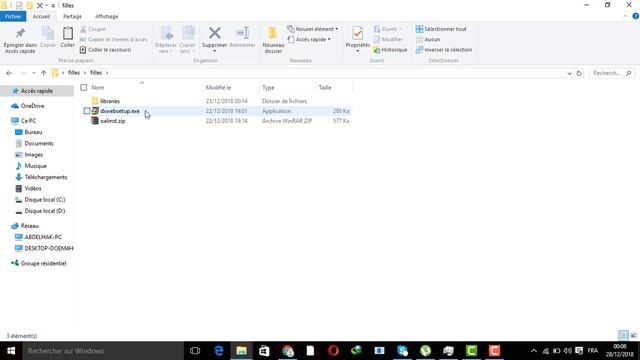Screen dimensions: 640x360
Task: Copy the path with Copier le chemin d'accès
Action: pyautogui.click(x=113, y=40)
